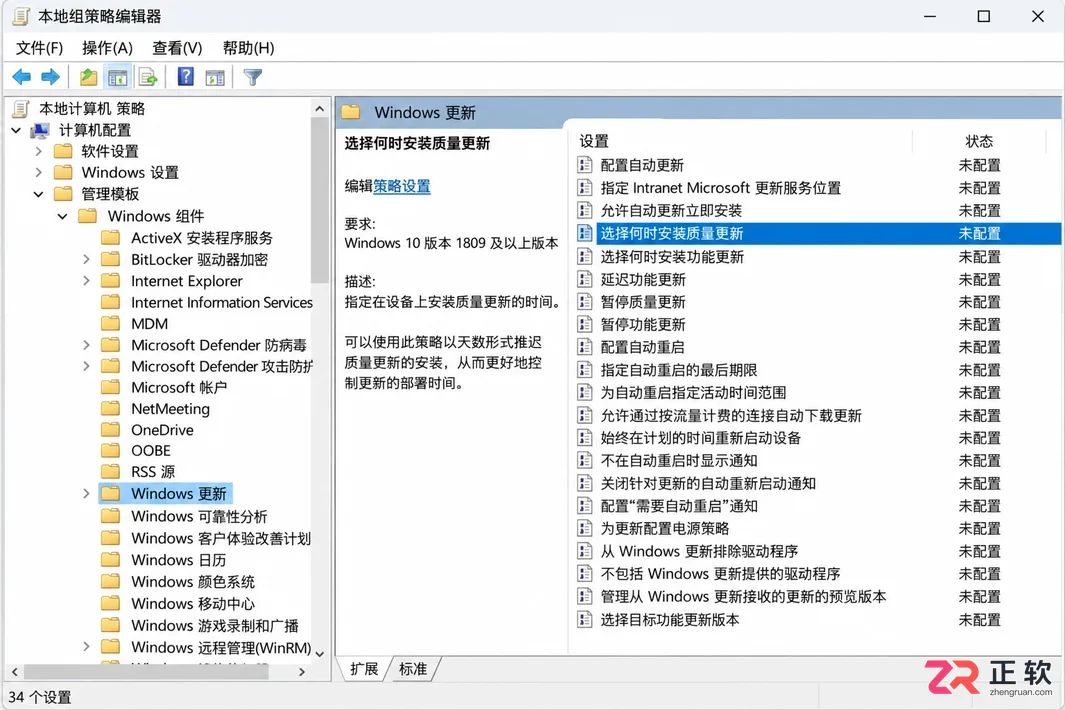1065x710 pixels.
Task: Collapse the 管理模板 tree node
Action: click(x=39, y=194)
